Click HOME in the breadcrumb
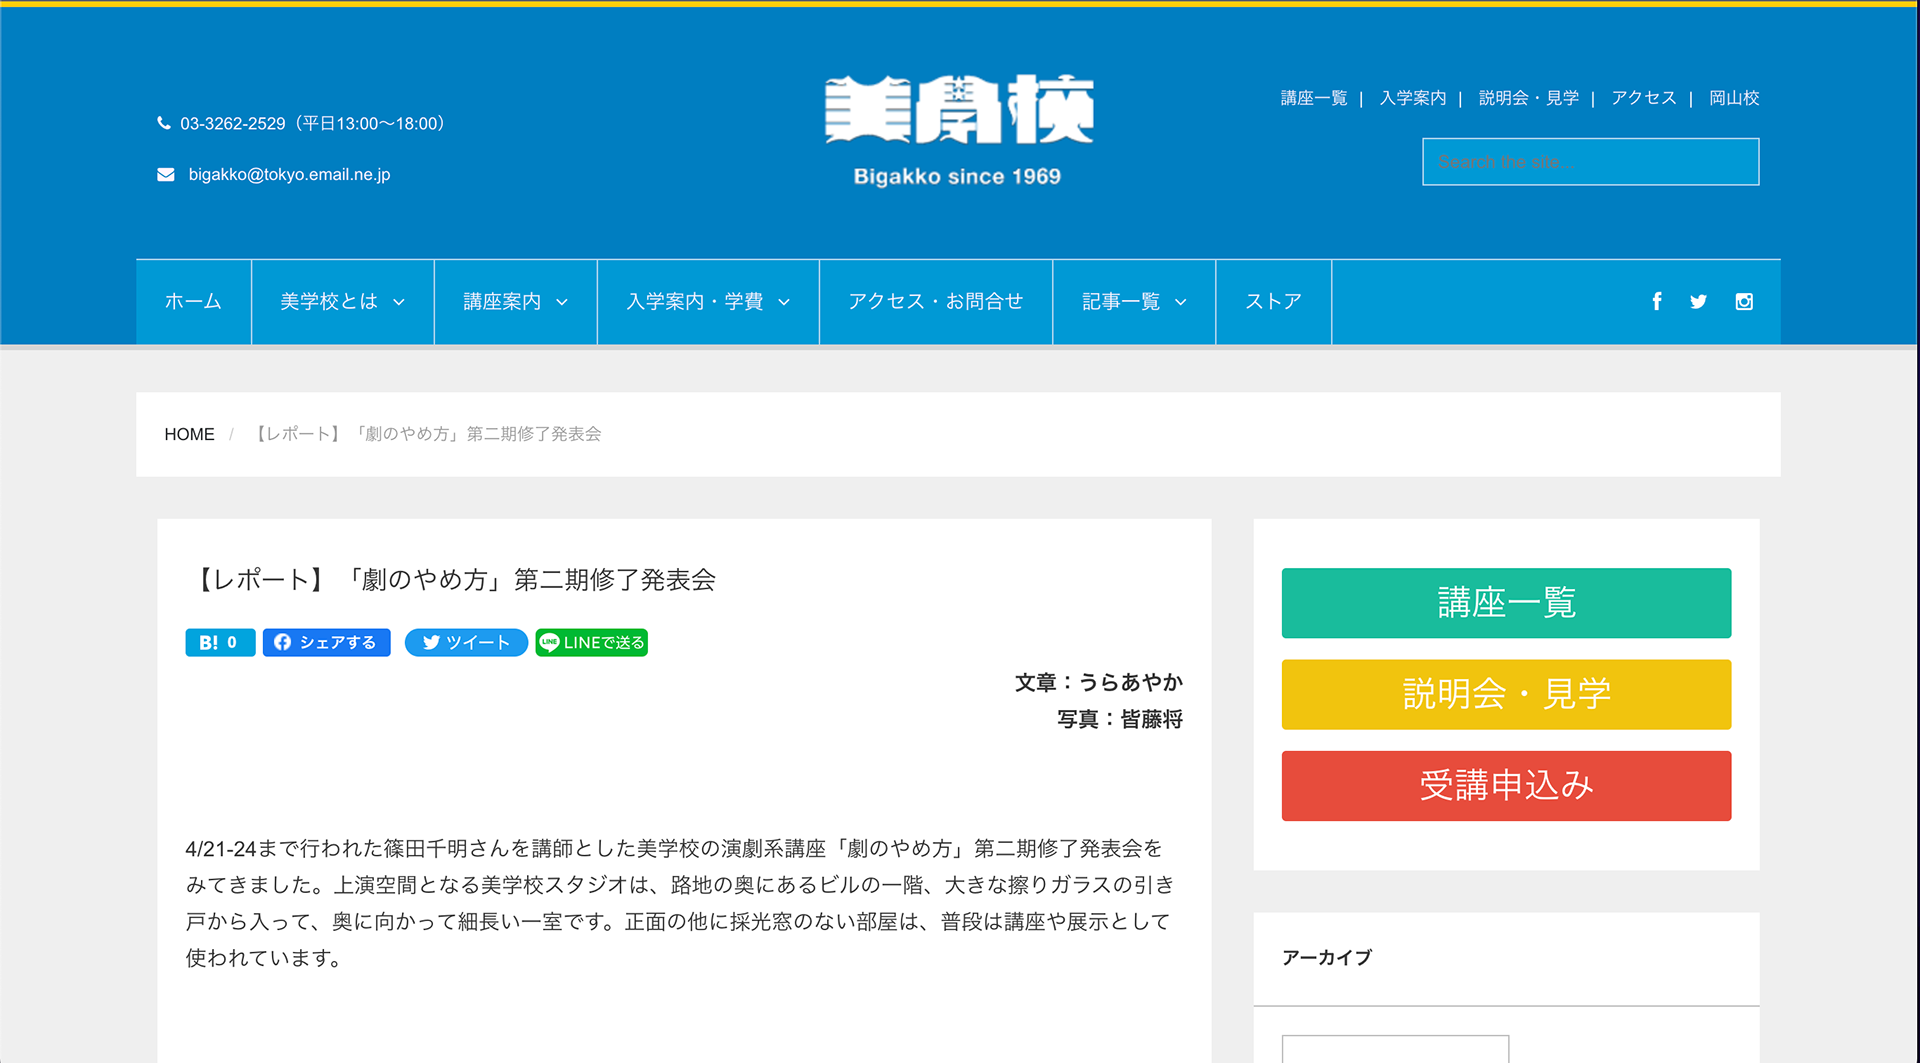Viewport: 1920px width, 1063px height. (189, 434)
